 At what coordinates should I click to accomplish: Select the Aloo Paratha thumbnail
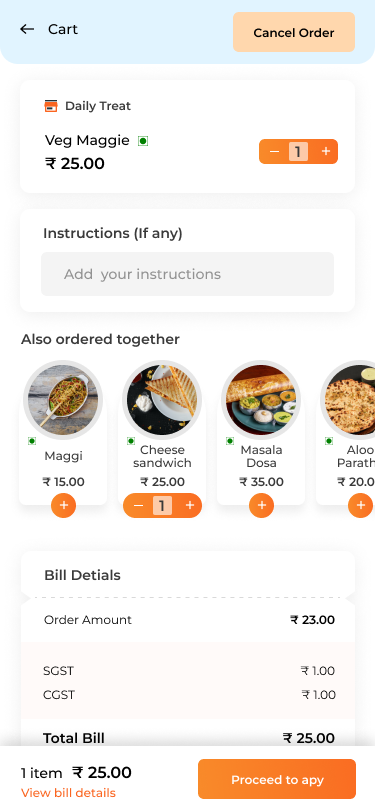tap(350, 400)
